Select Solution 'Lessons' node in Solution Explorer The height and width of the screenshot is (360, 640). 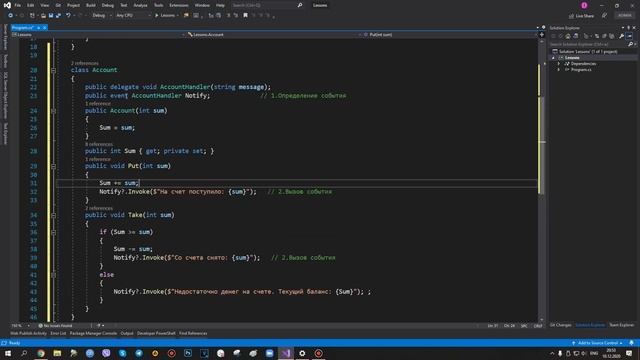click(x=588, y=51)
